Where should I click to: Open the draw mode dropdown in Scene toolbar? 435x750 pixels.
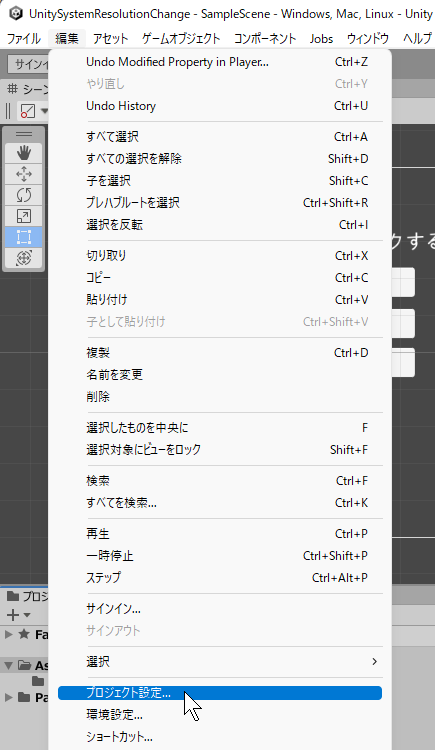coord(33,111)
